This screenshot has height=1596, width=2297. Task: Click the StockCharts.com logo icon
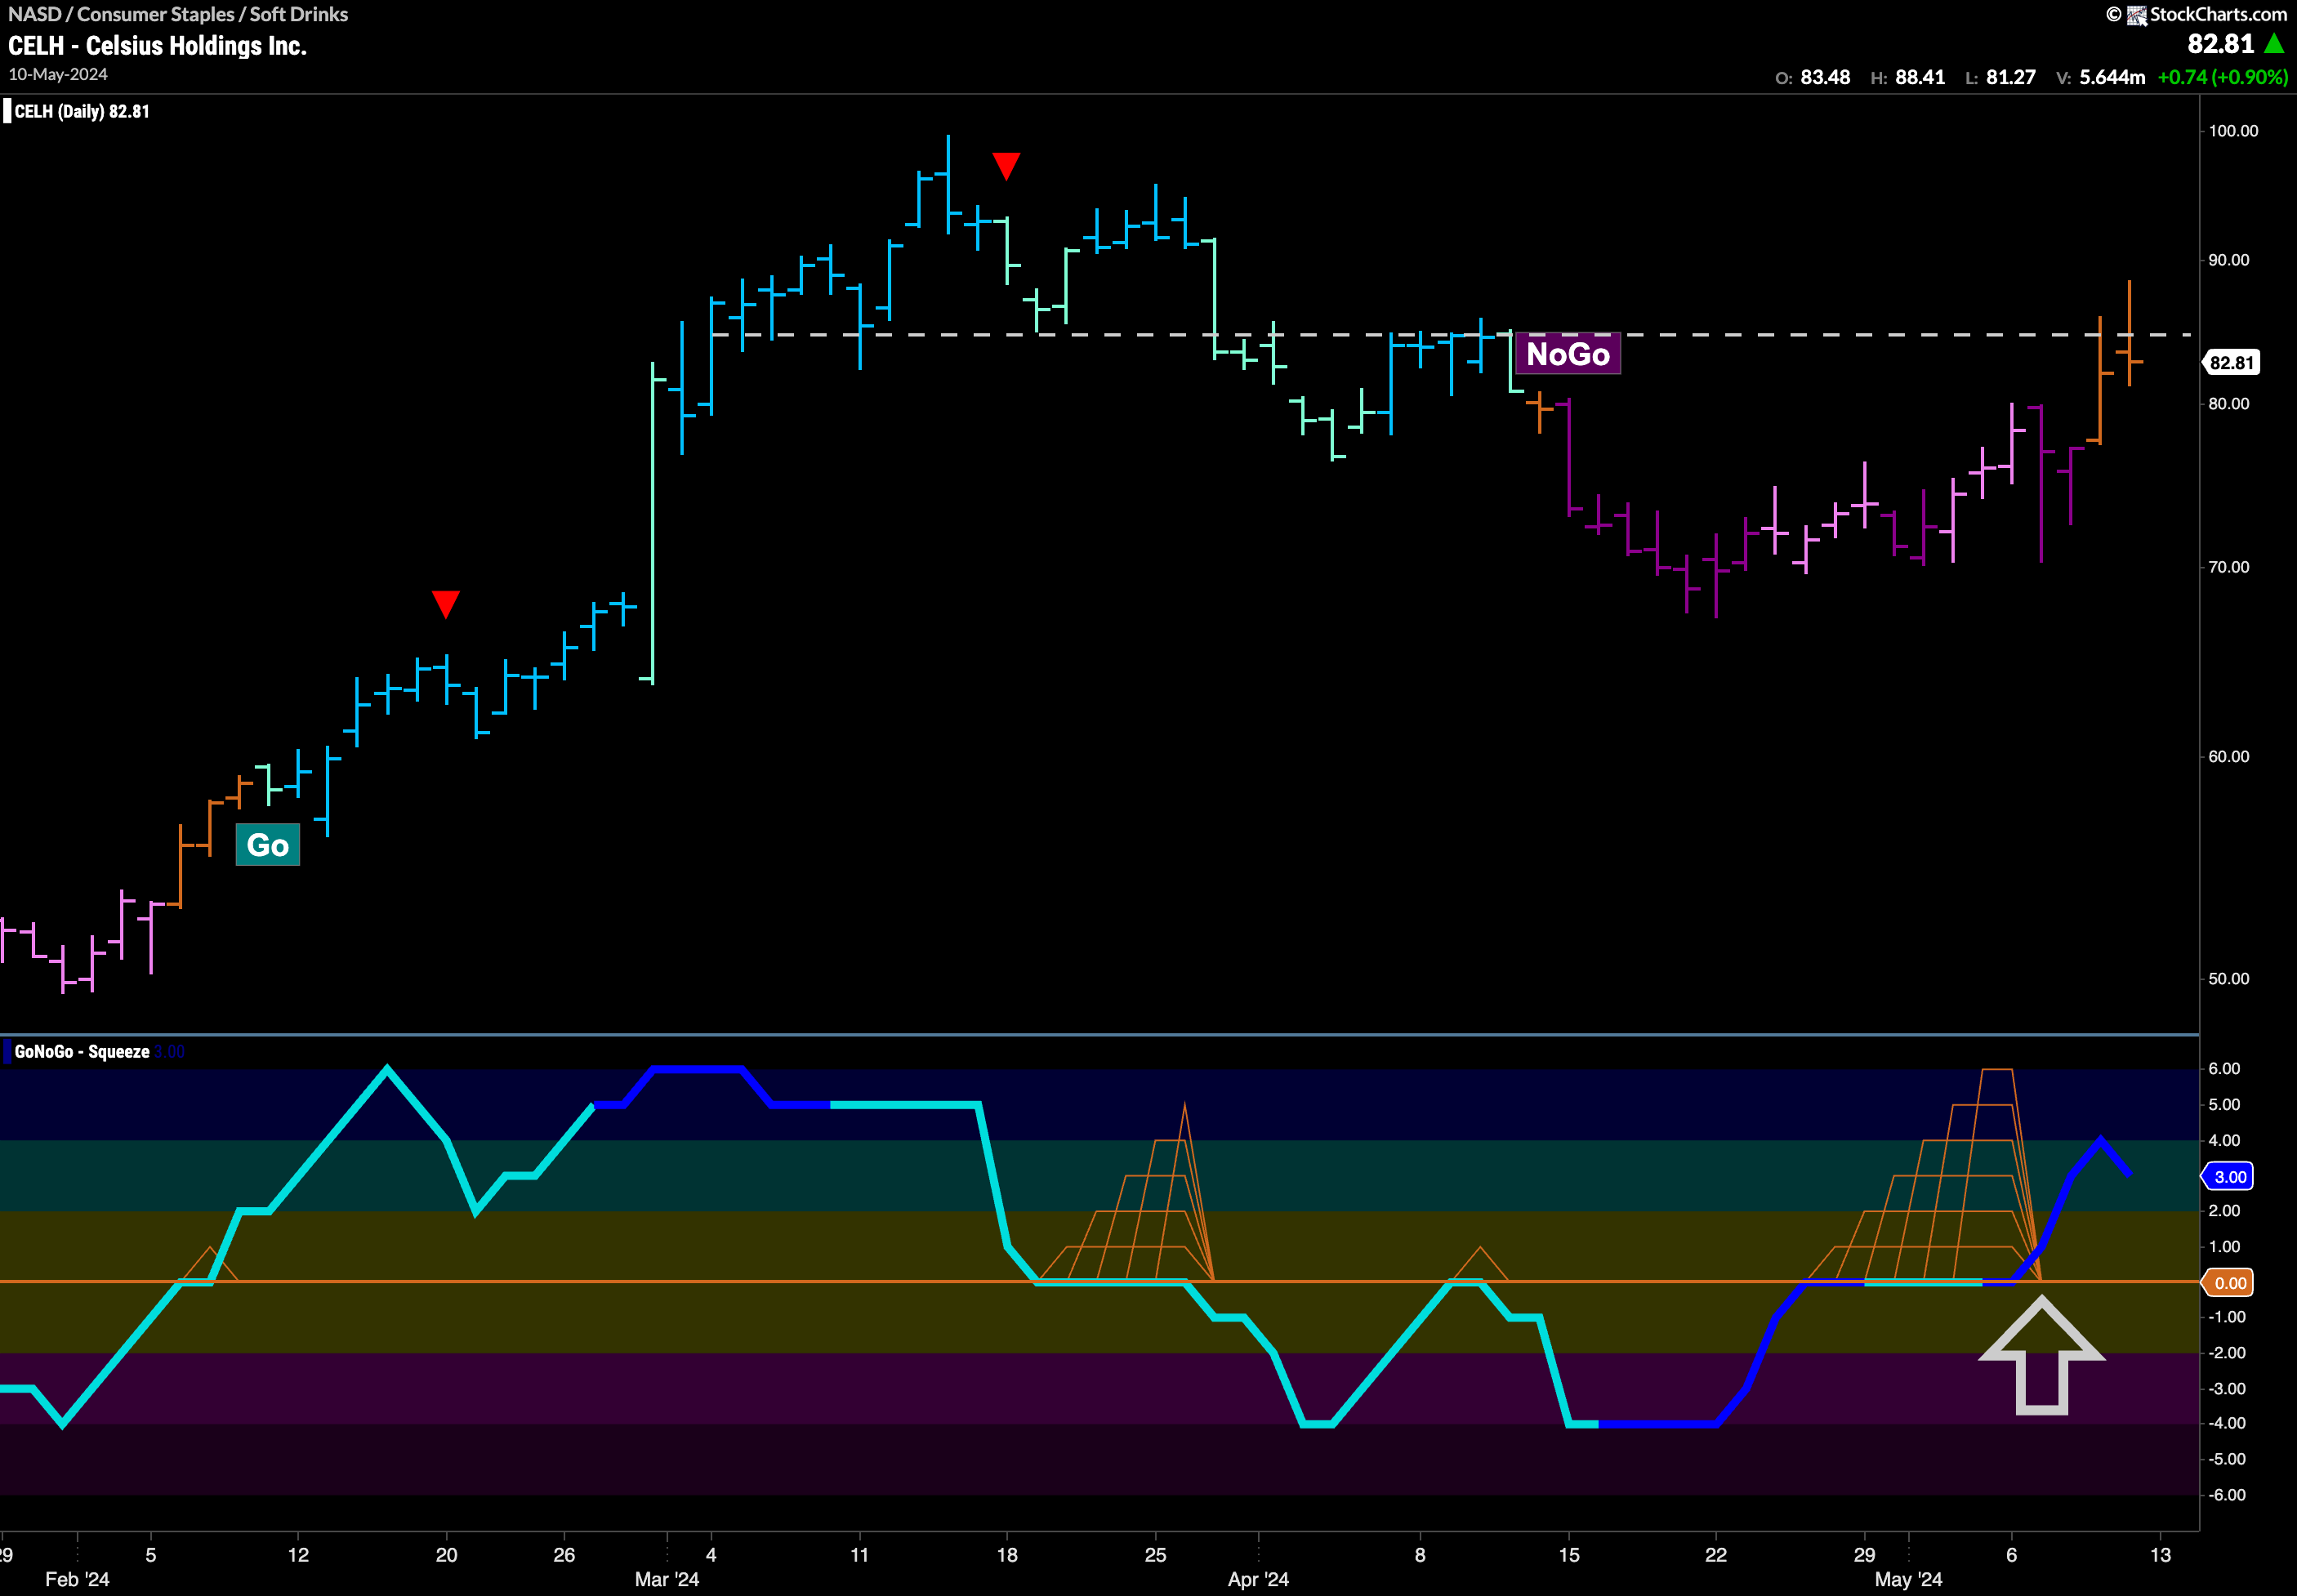tap(2137, 15)
